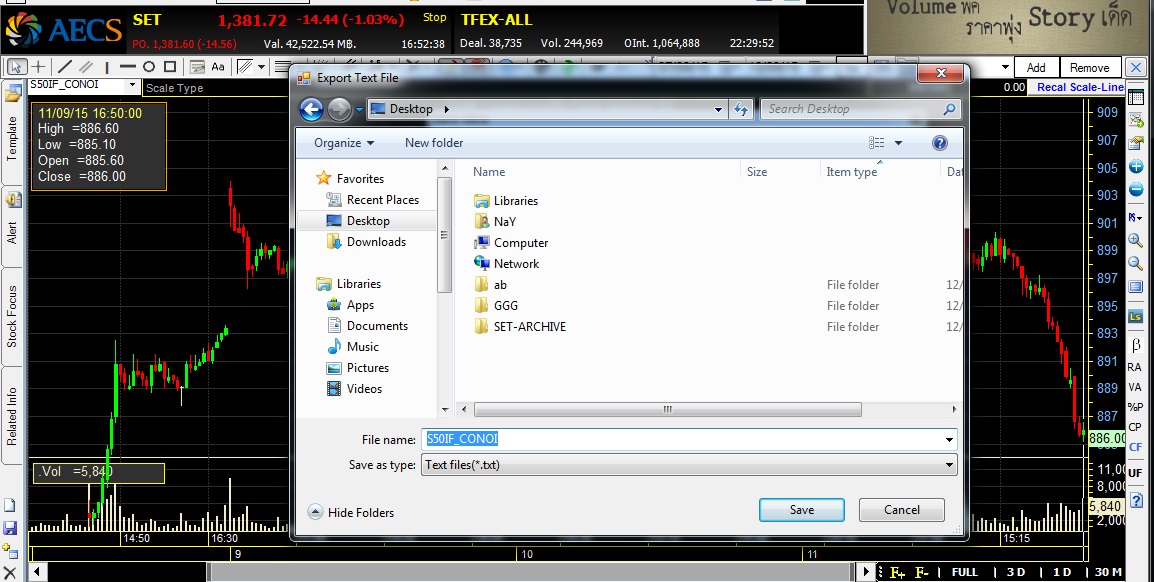Click the RA indicator button
1154x582 pixels.
pos(1135,366)
